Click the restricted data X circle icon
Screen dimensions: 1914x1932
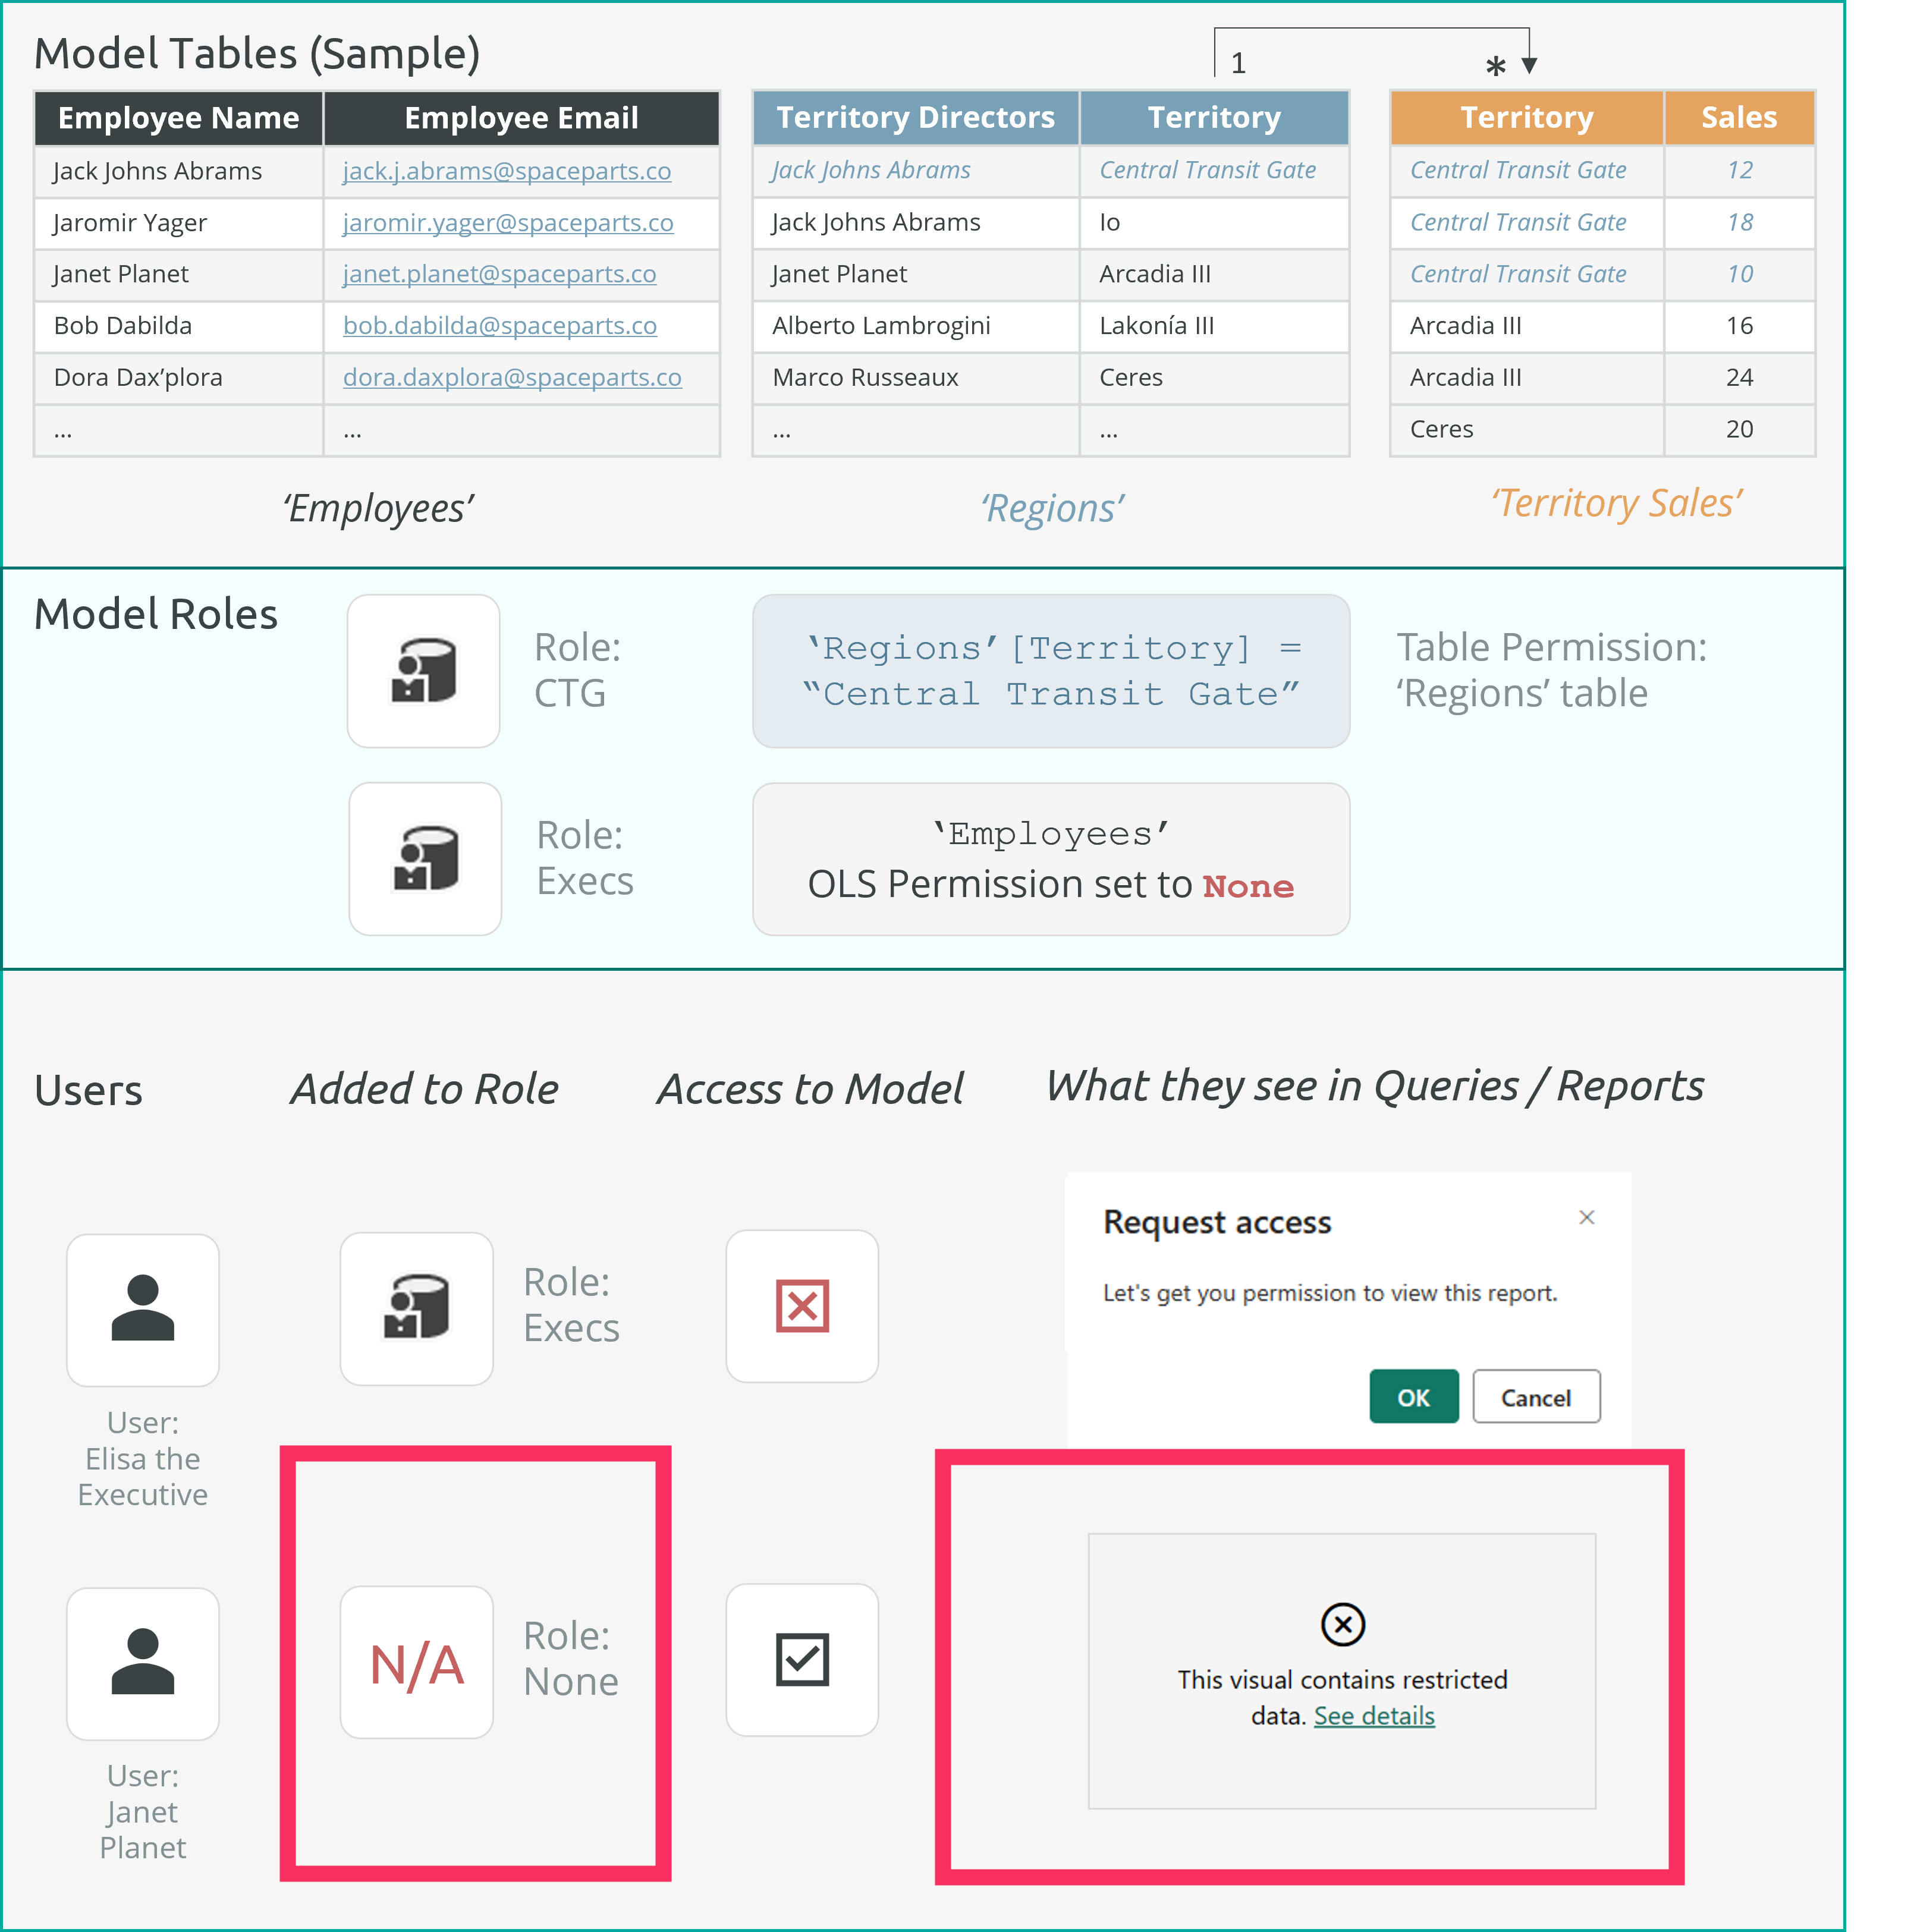tap(1342, 1624)
